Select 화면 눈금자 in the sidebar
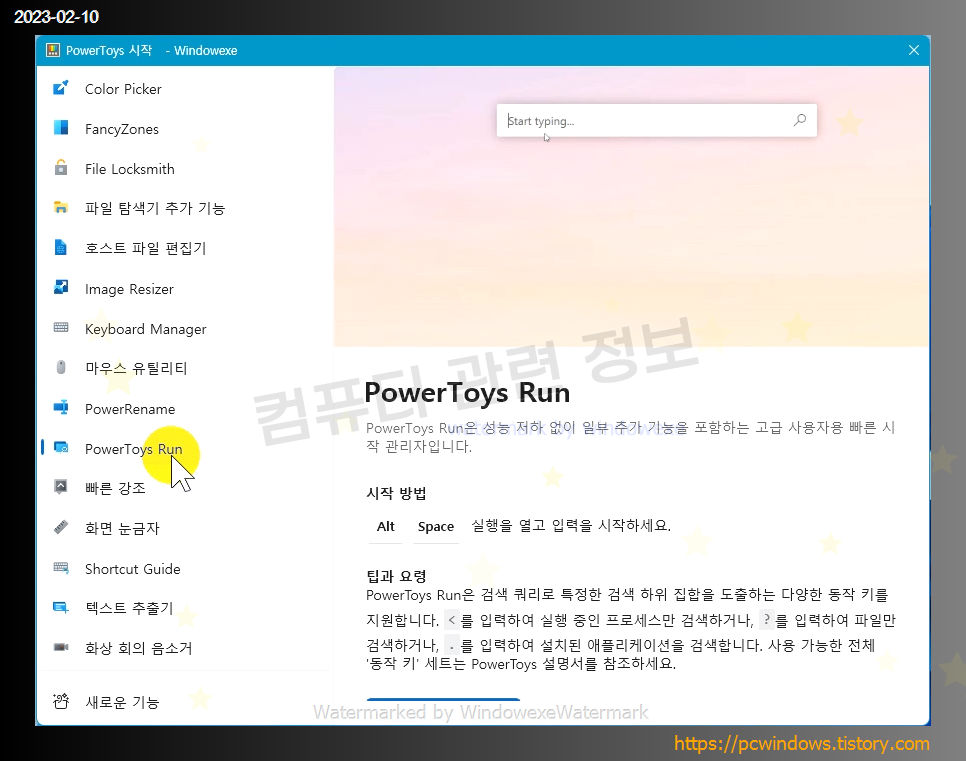Viewport: 966px width, 761px height. point(122,529)
